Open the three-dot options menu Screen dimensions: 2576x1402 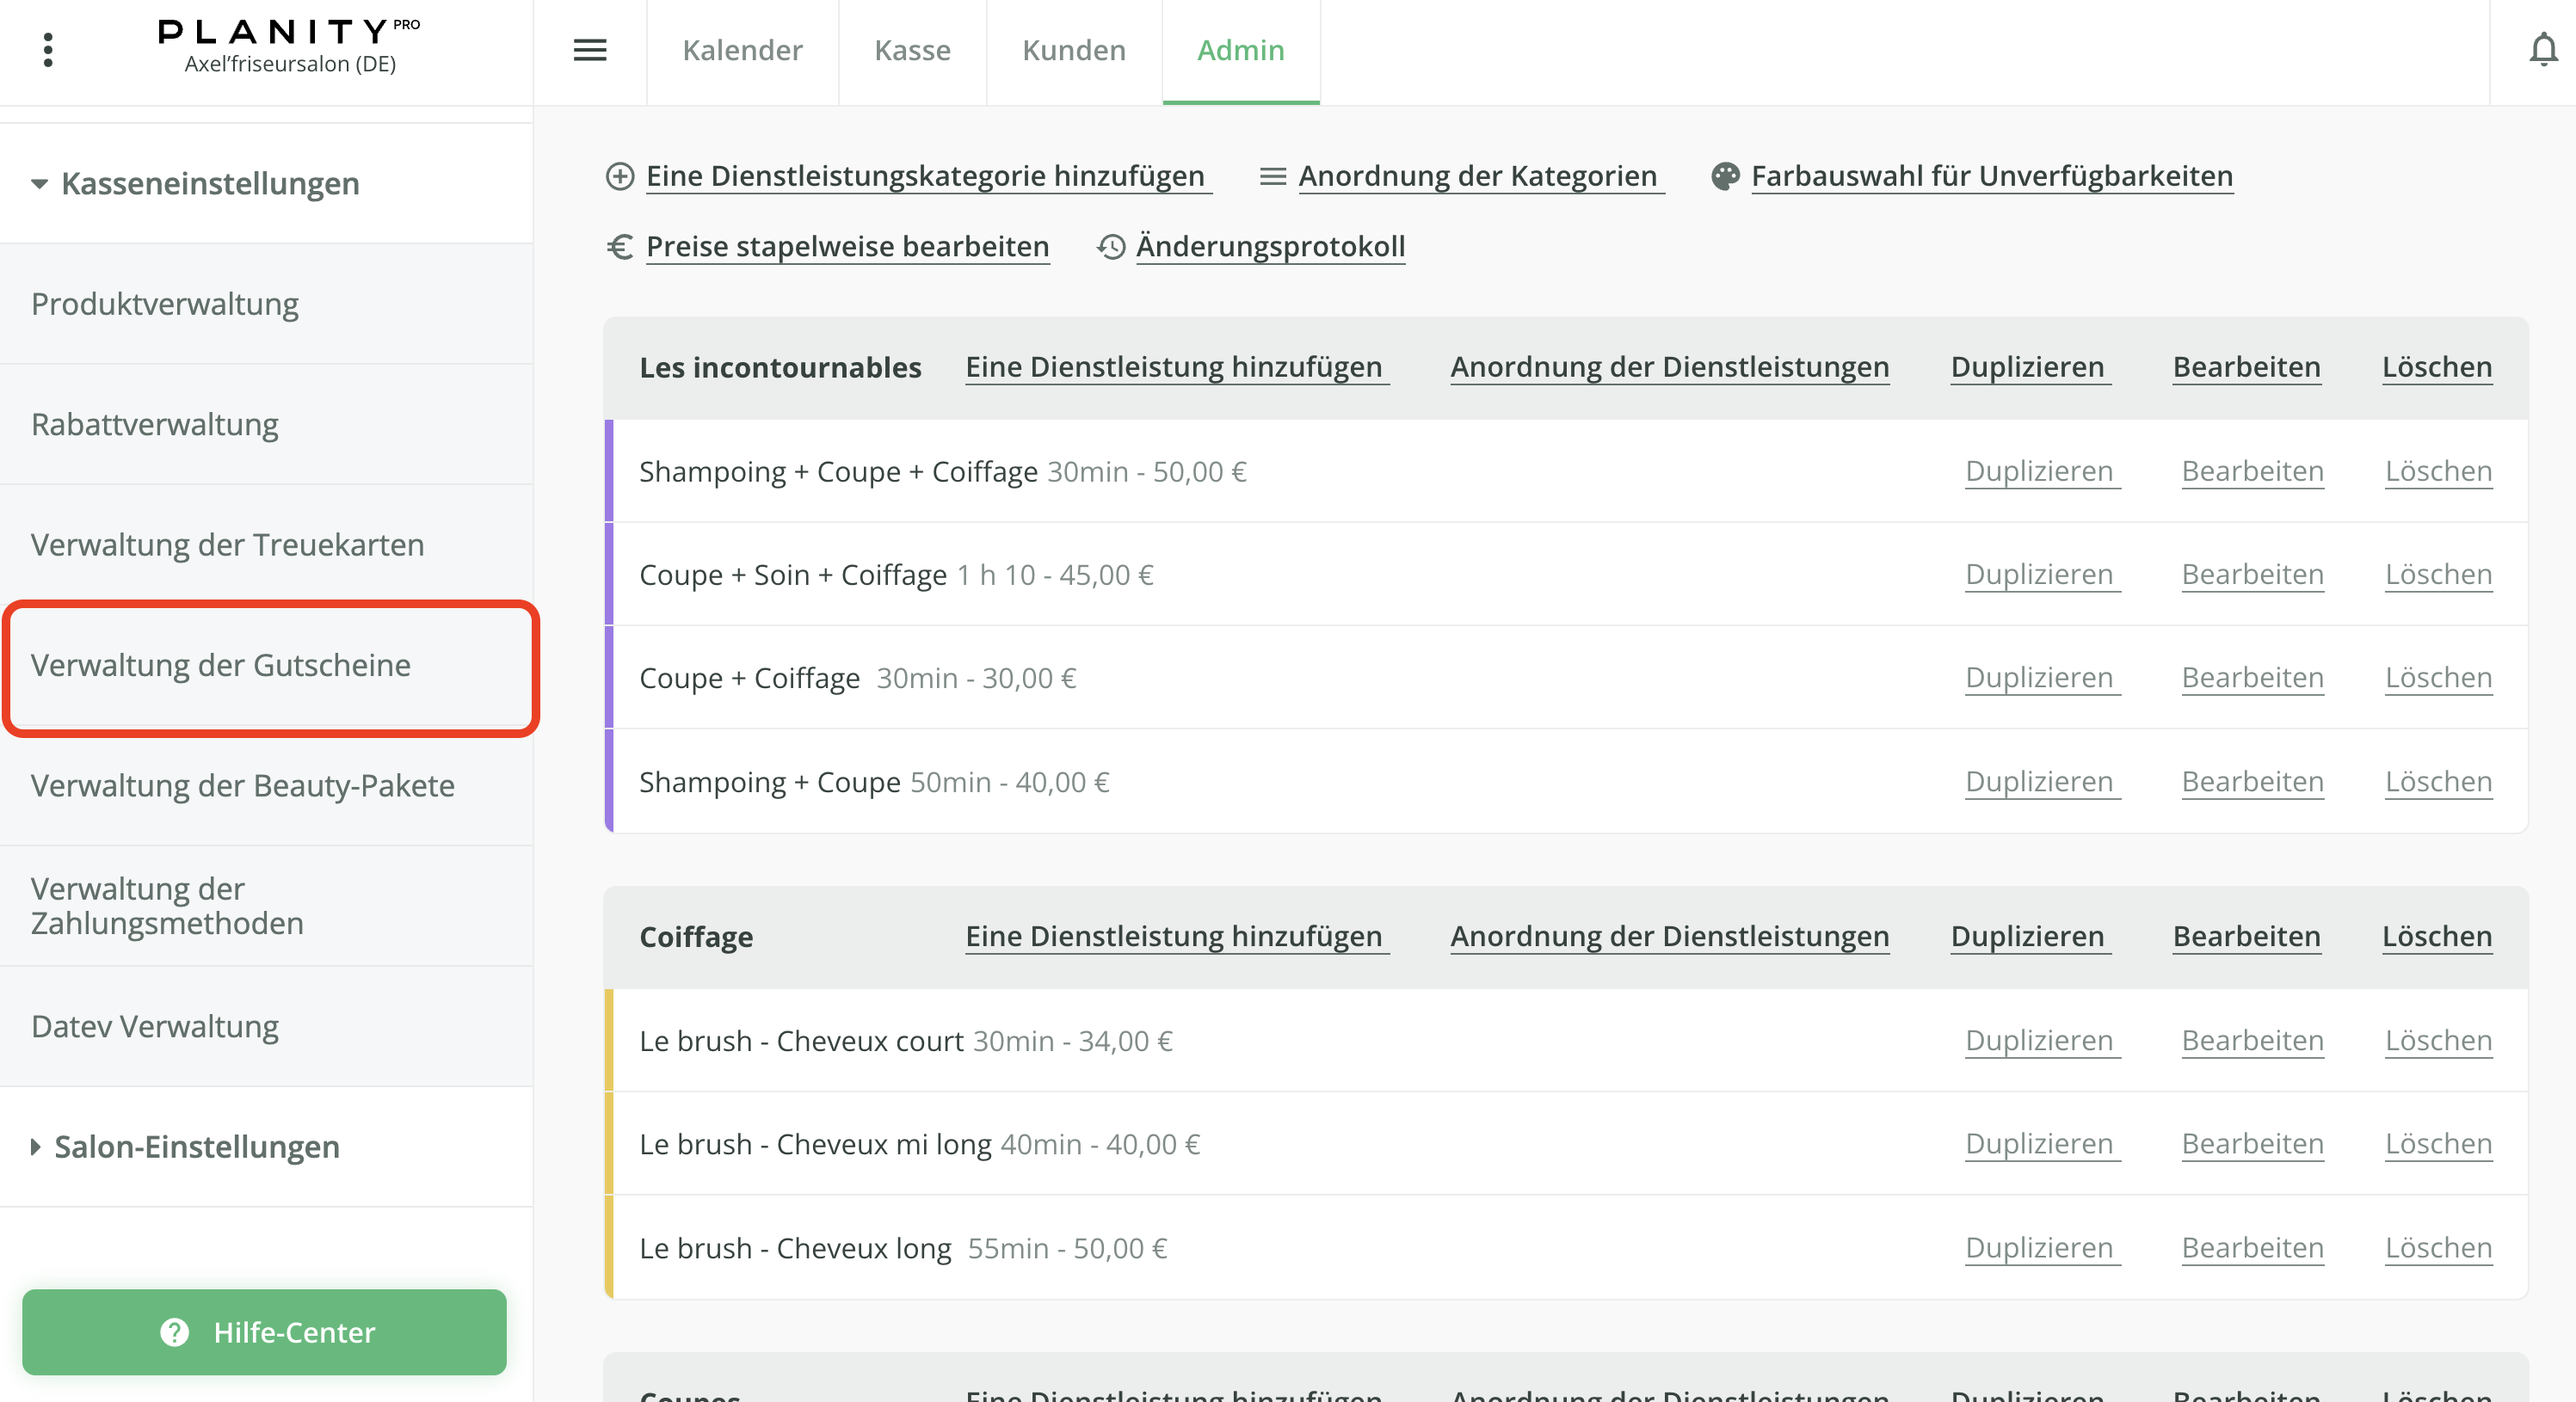pyautogui.click(x=47, y=50)
